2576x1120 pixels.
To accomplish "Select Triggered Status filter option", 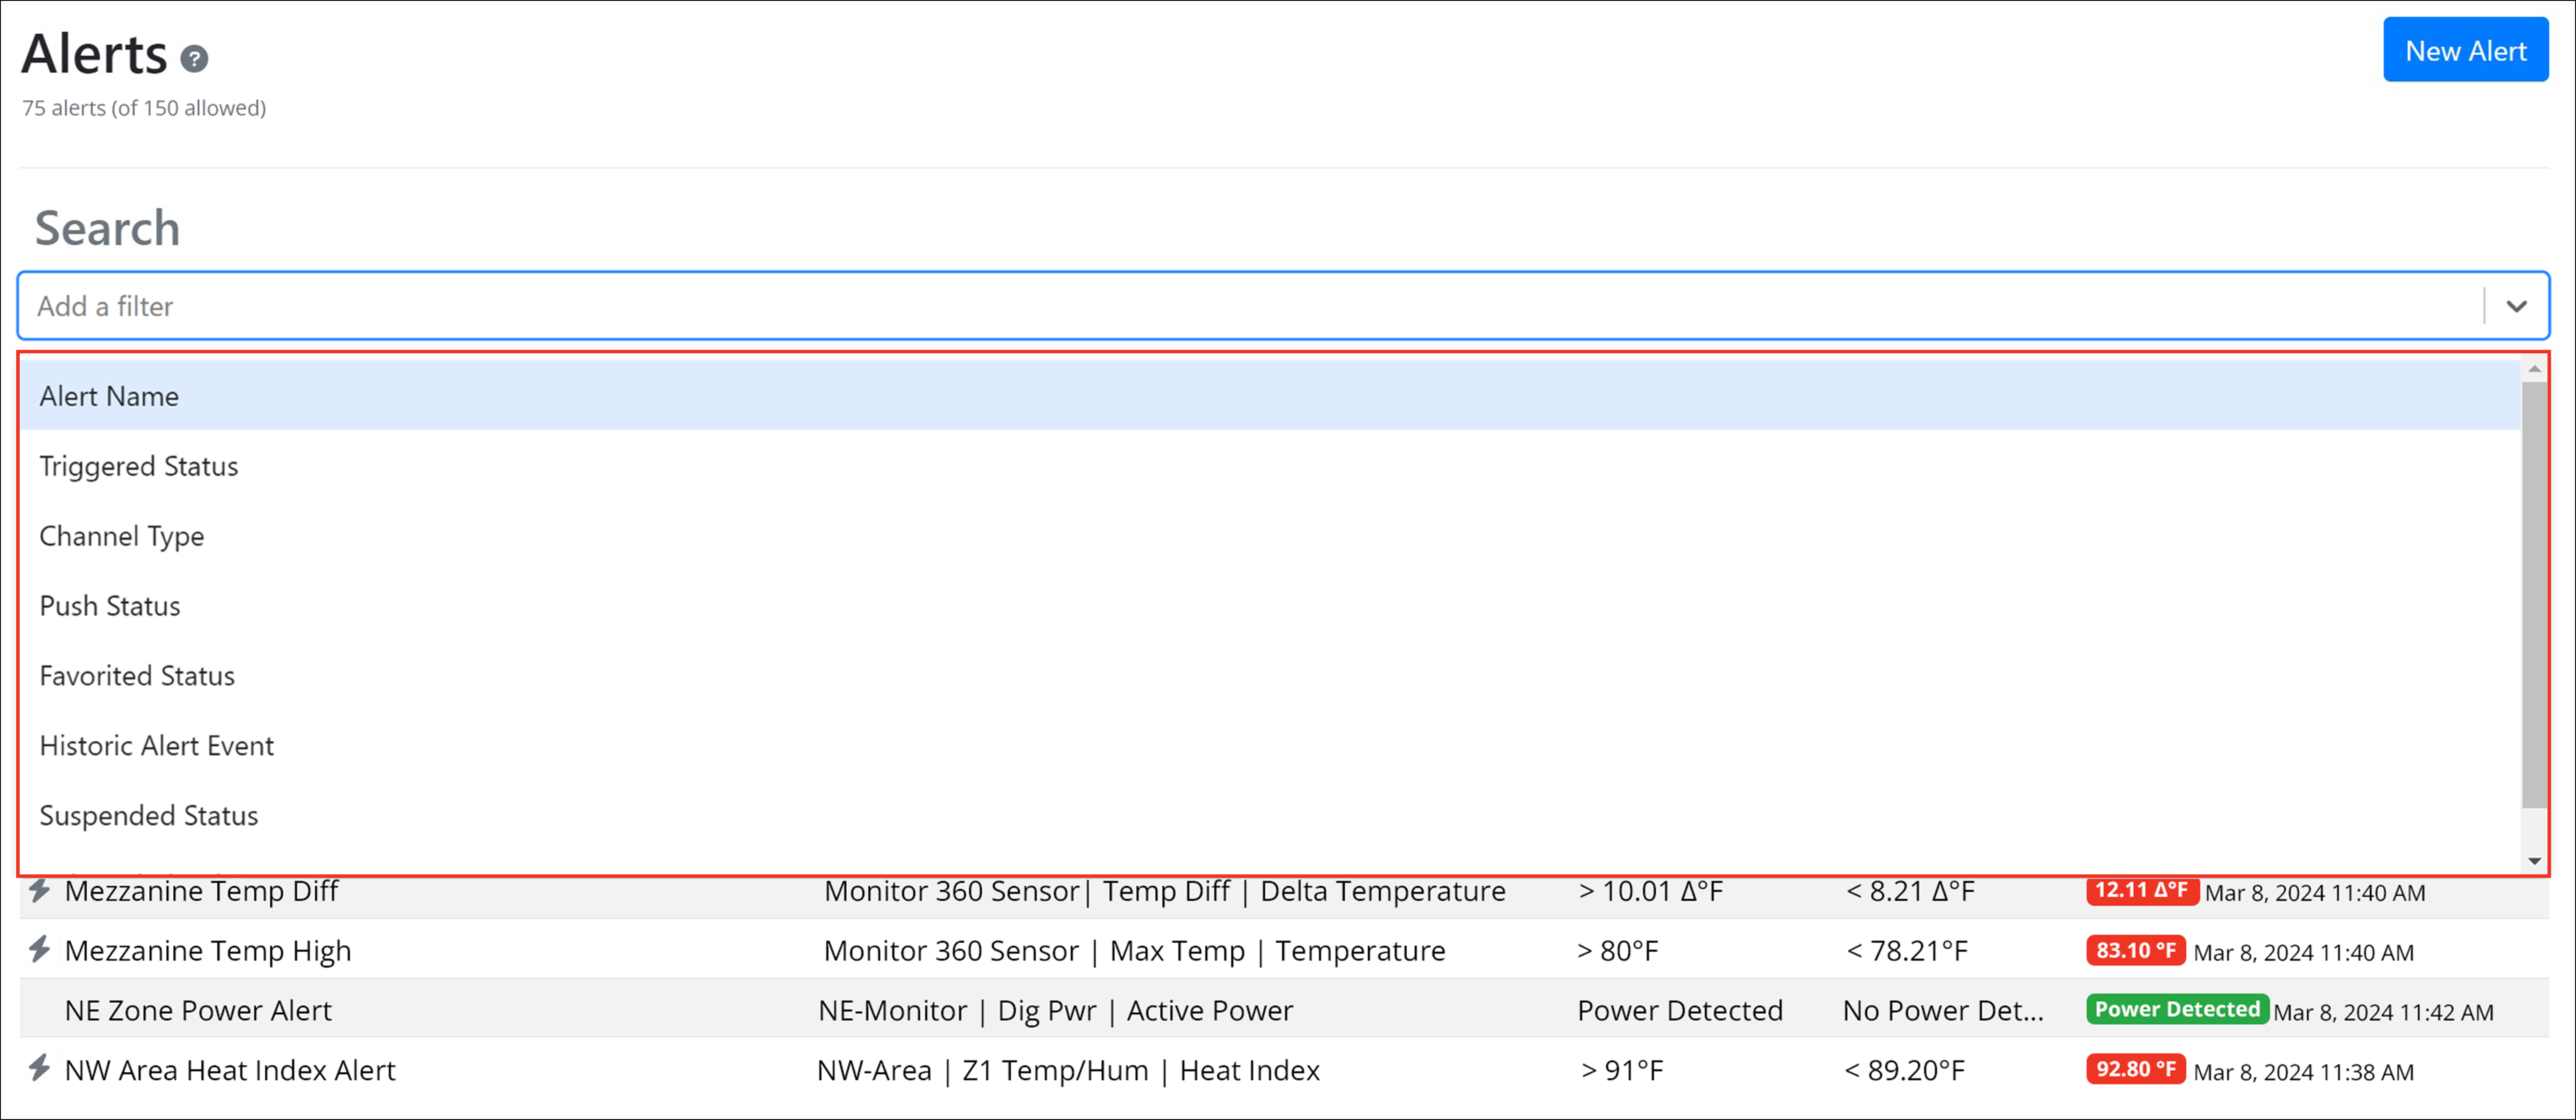I will [139, 466].
